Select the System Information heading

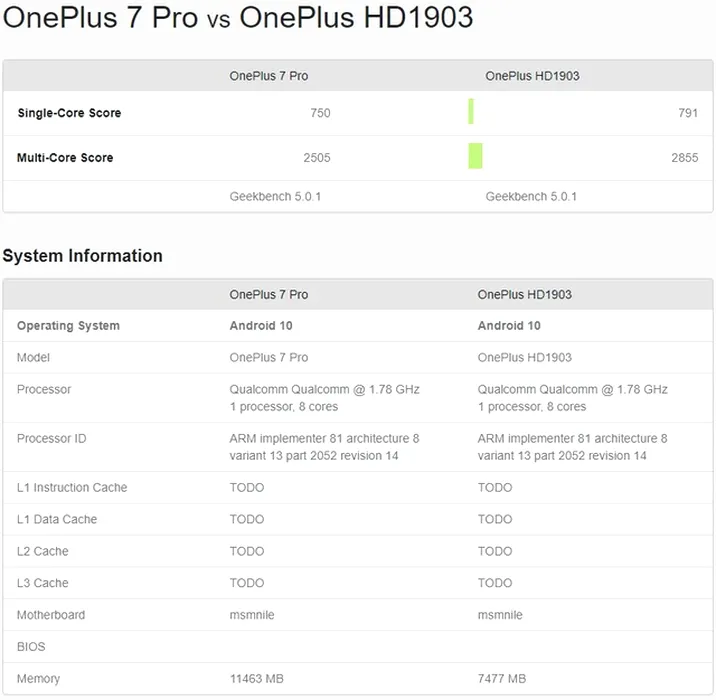(83, 256)
